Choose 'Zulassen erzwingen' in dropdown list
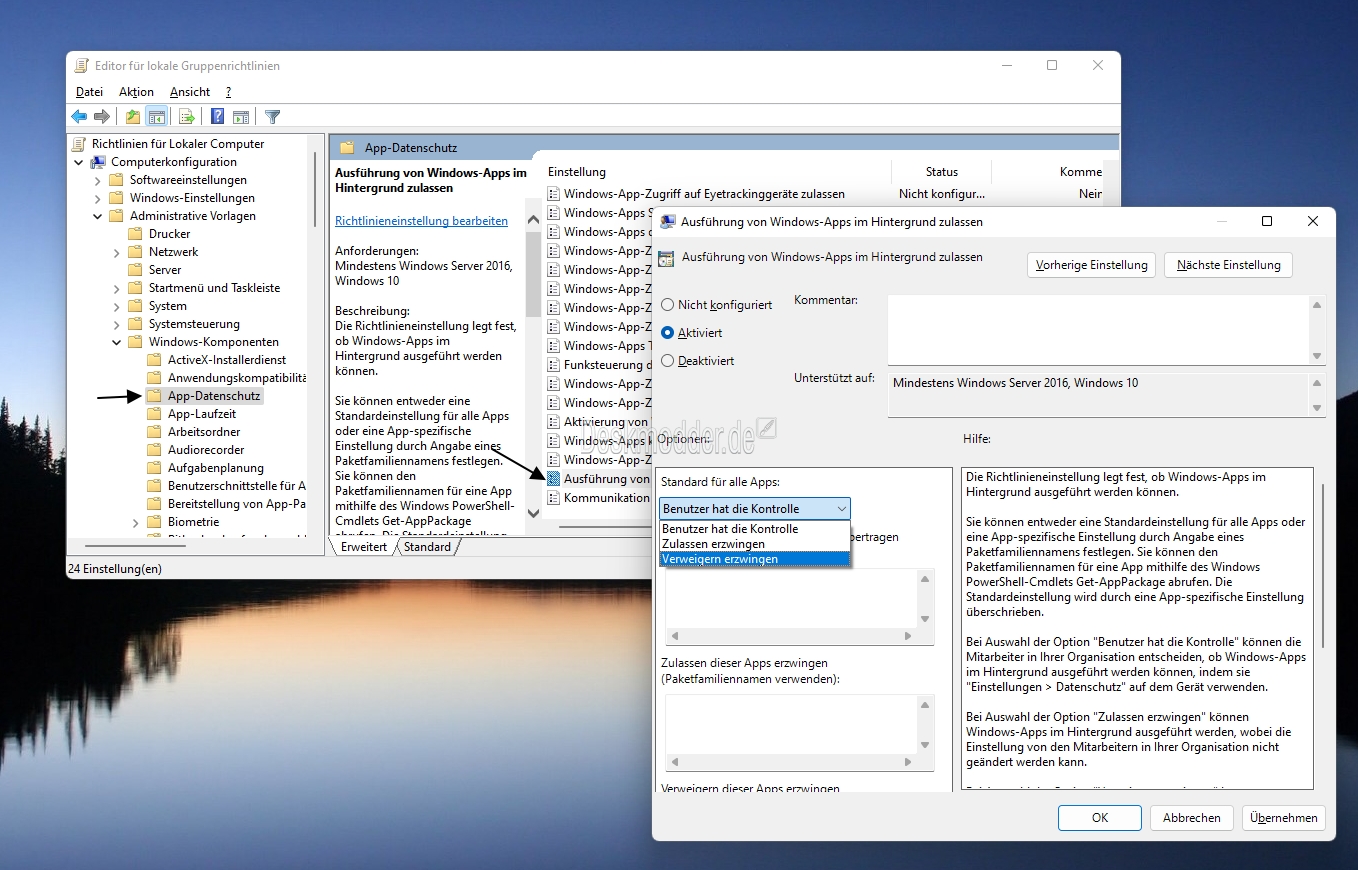This screenshot has width=1358, height=870. (713, 544)
